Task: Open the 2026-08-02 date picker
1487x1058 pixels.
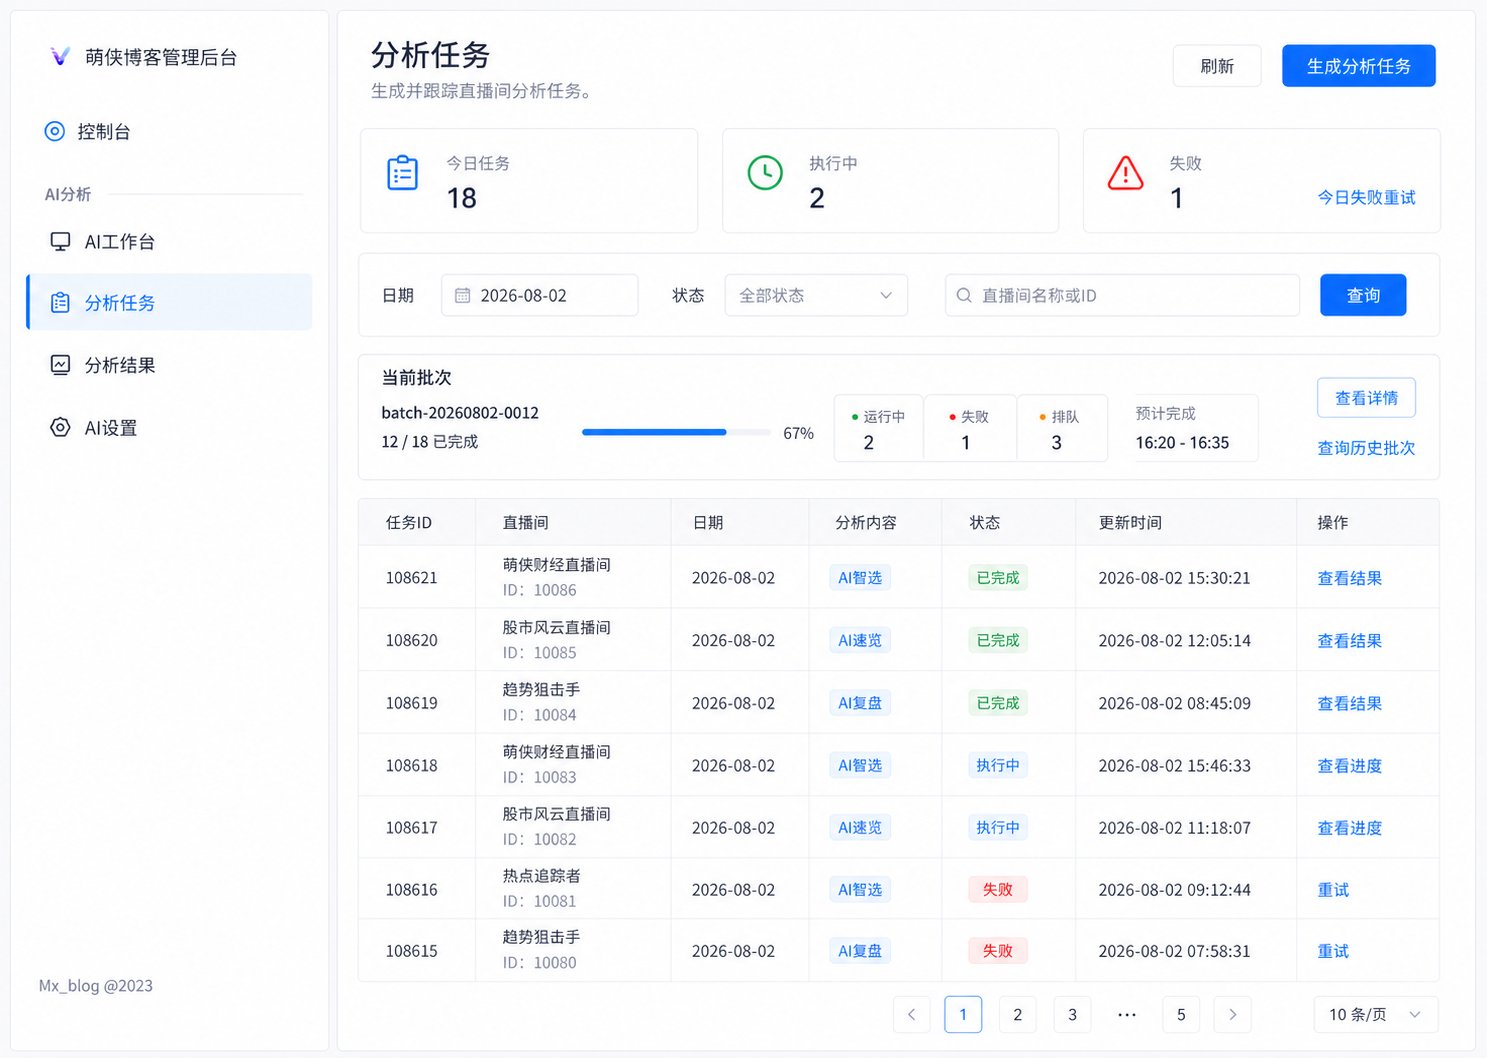Action: (x=540, y=295)
